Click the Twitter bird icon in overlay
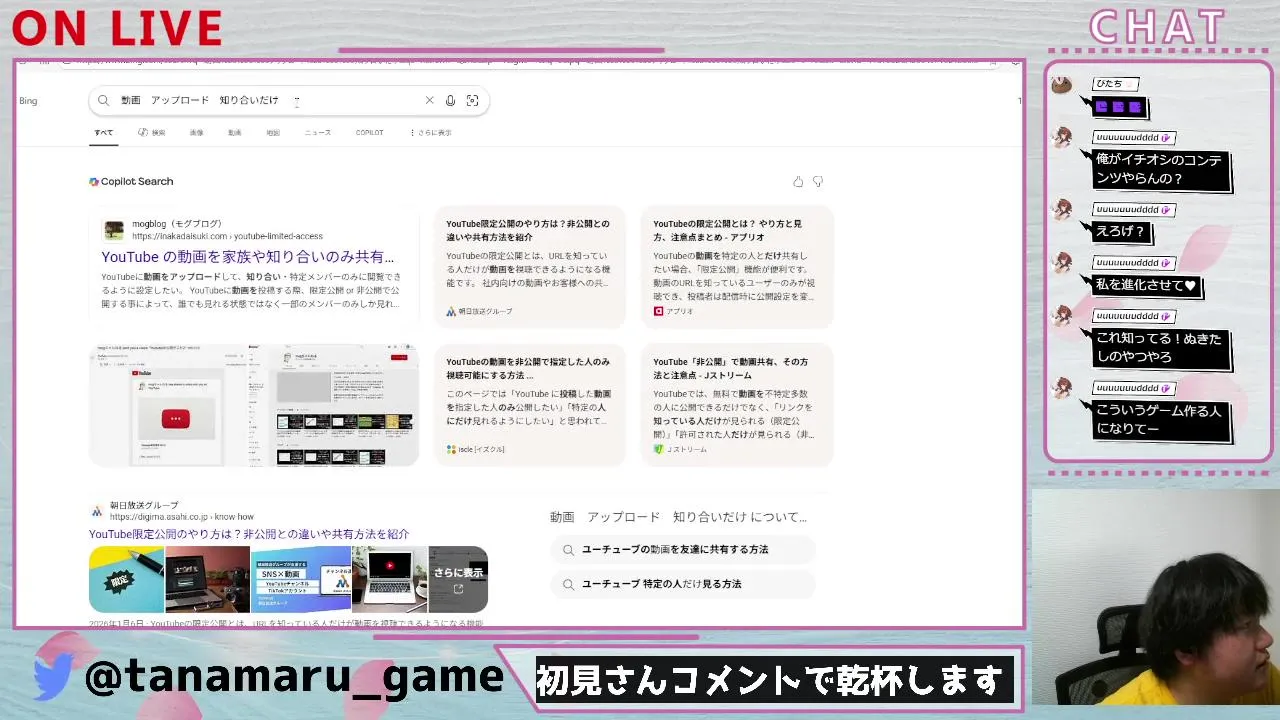 [x=55, y=677]
